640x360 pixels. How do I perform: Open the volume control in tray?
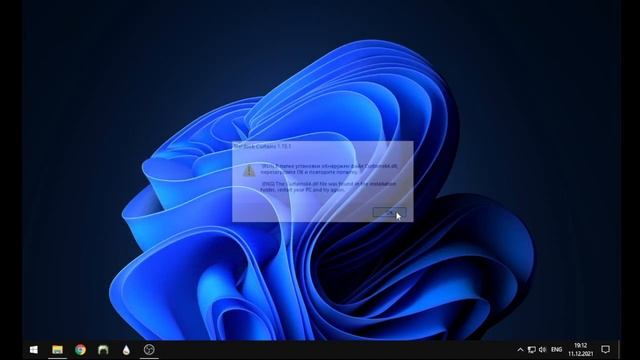click(x=542, y=350)
